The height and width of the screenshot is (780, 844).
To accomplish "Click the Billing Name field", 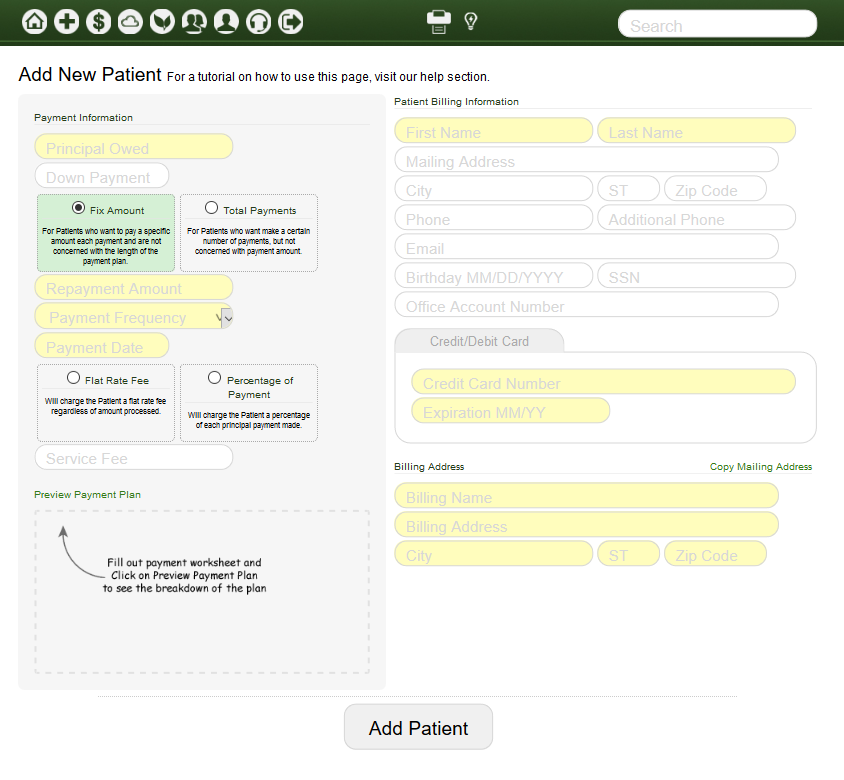I will click(587, 496).
